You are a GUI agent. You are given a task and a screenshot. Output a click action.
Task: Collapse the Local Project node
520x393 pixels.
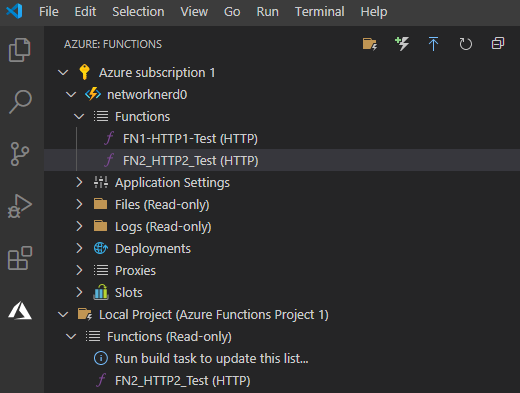tap(63, 314)
